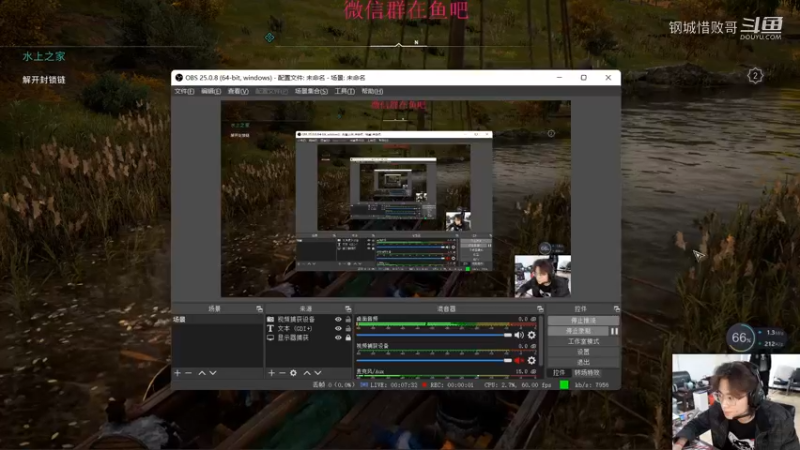
Task: Click the LIVE timer in status bar
Action: 393,385
